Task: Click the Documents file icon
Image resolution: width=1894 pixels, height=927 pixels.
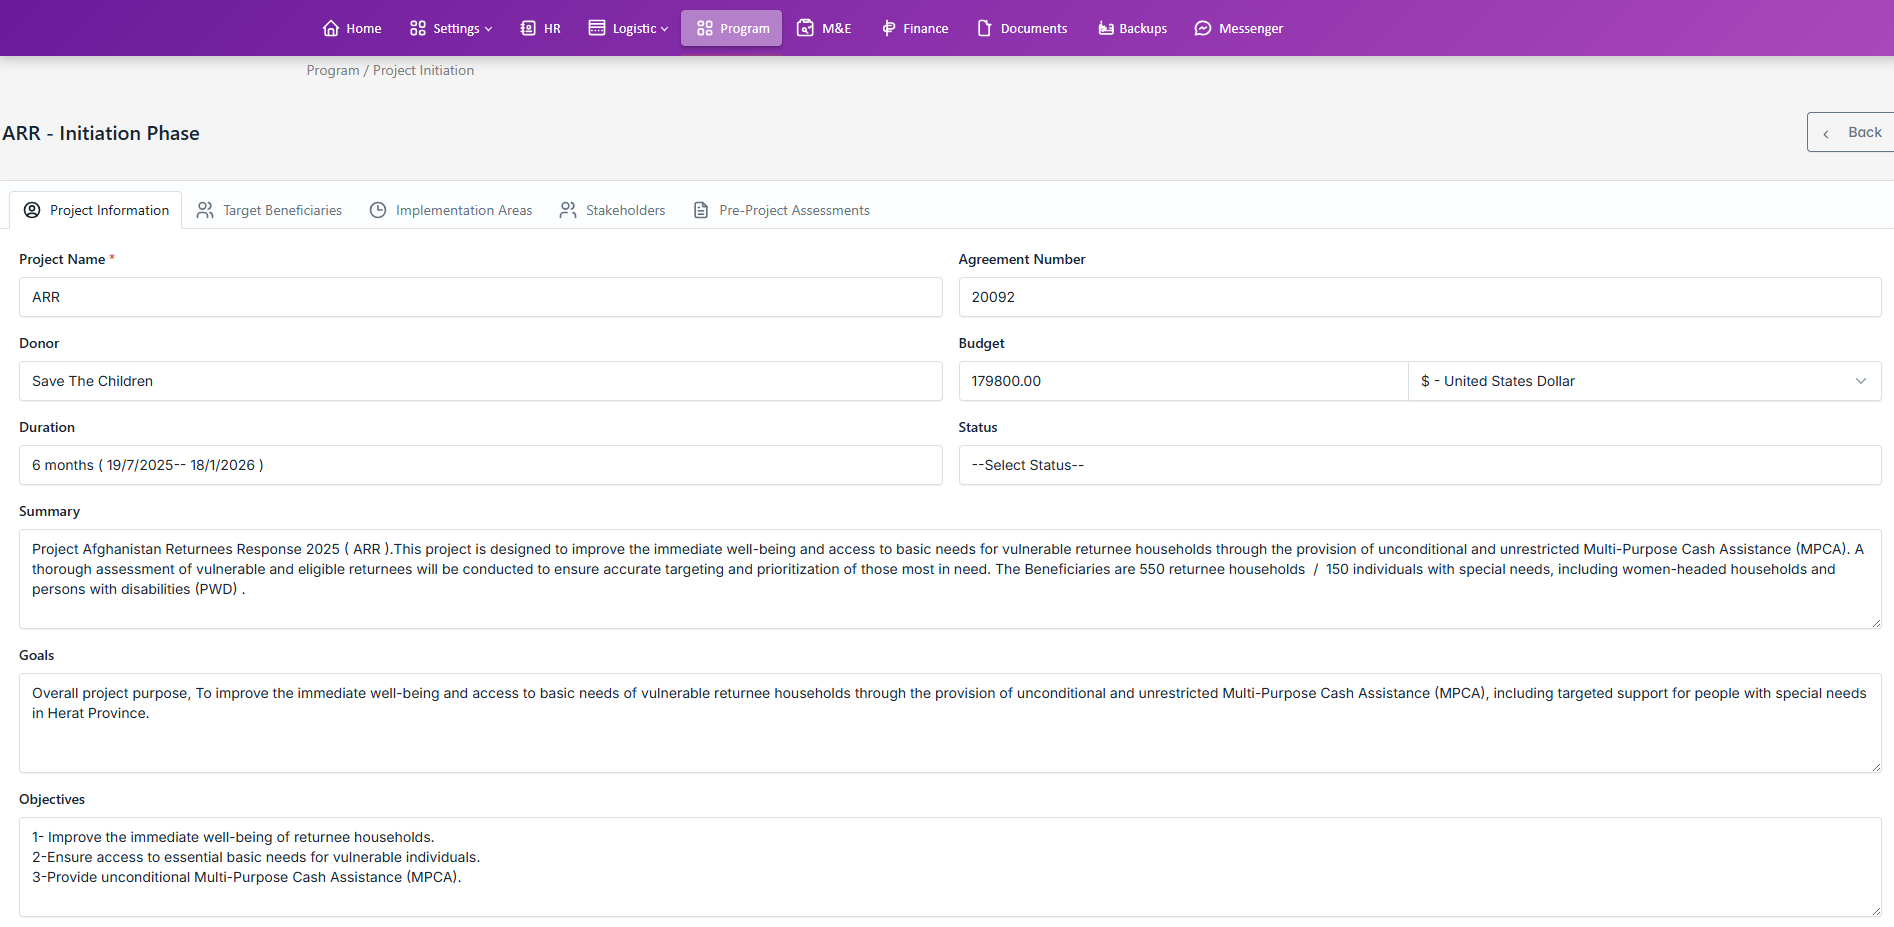Action: click(x=985, y=28)
